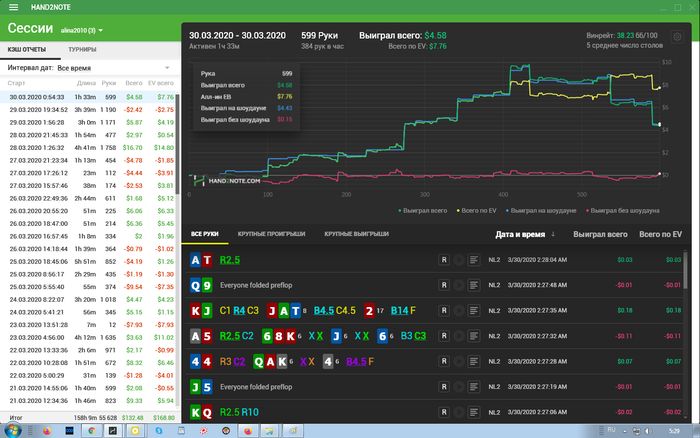Select the 'ВСЕ РУКИ' tab
Screen dimensions: 700x438
coord(205,234)
